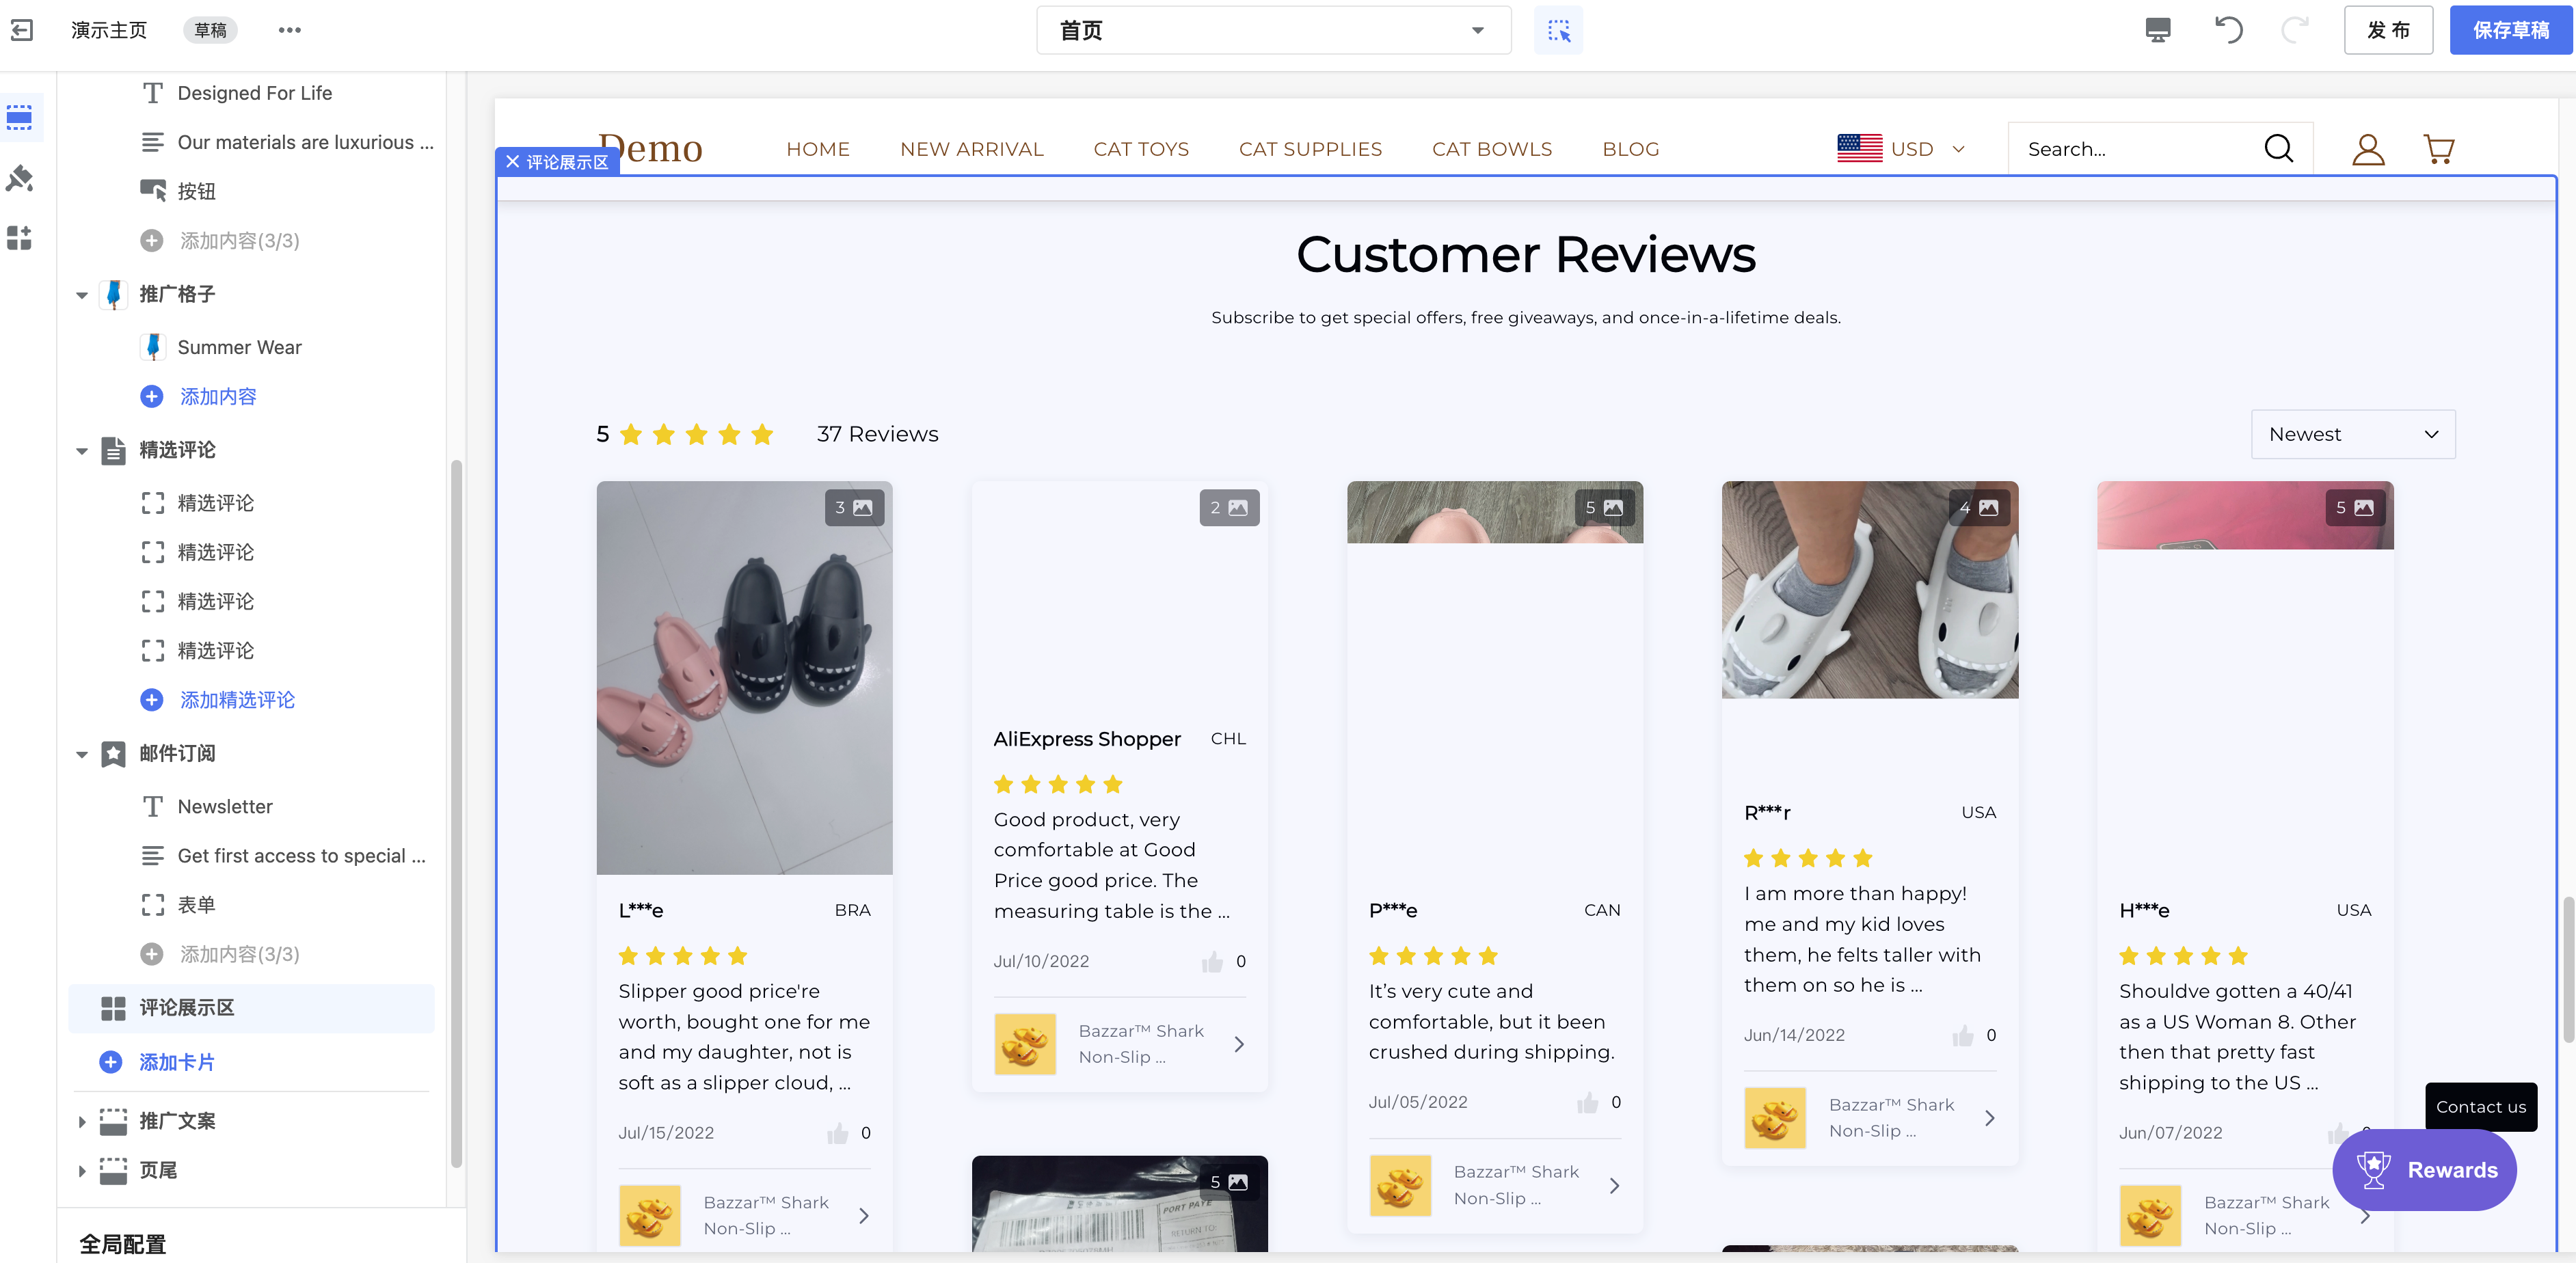Open the 2-photo badge on AliExpress Shopper review

(x=1229, y=508)
